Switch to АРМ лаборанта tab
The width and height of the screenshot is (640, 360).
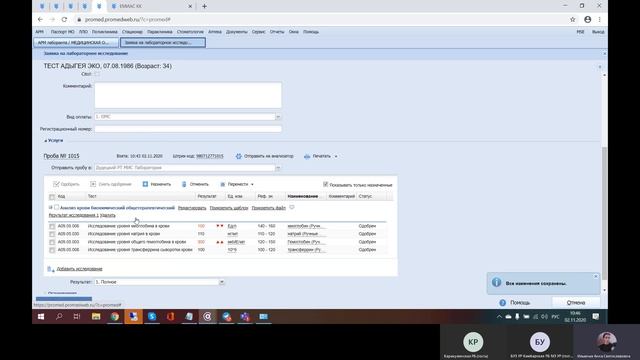pos(76,42)
